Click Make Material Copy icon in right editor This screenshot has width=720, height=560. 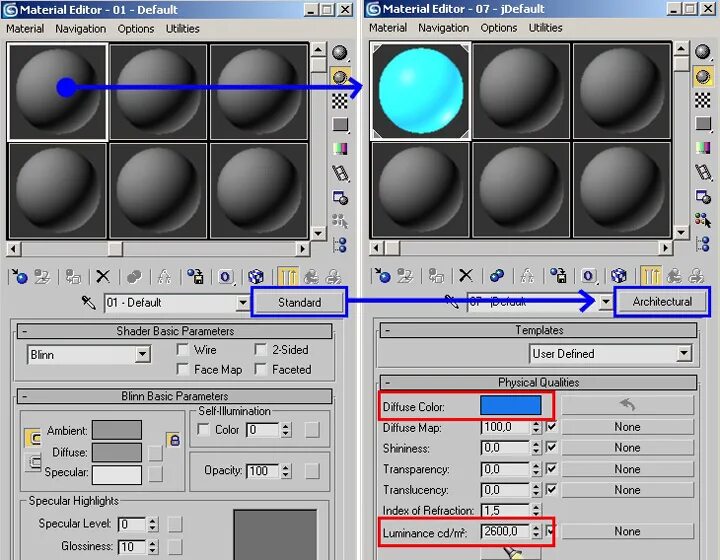point(496,275)
